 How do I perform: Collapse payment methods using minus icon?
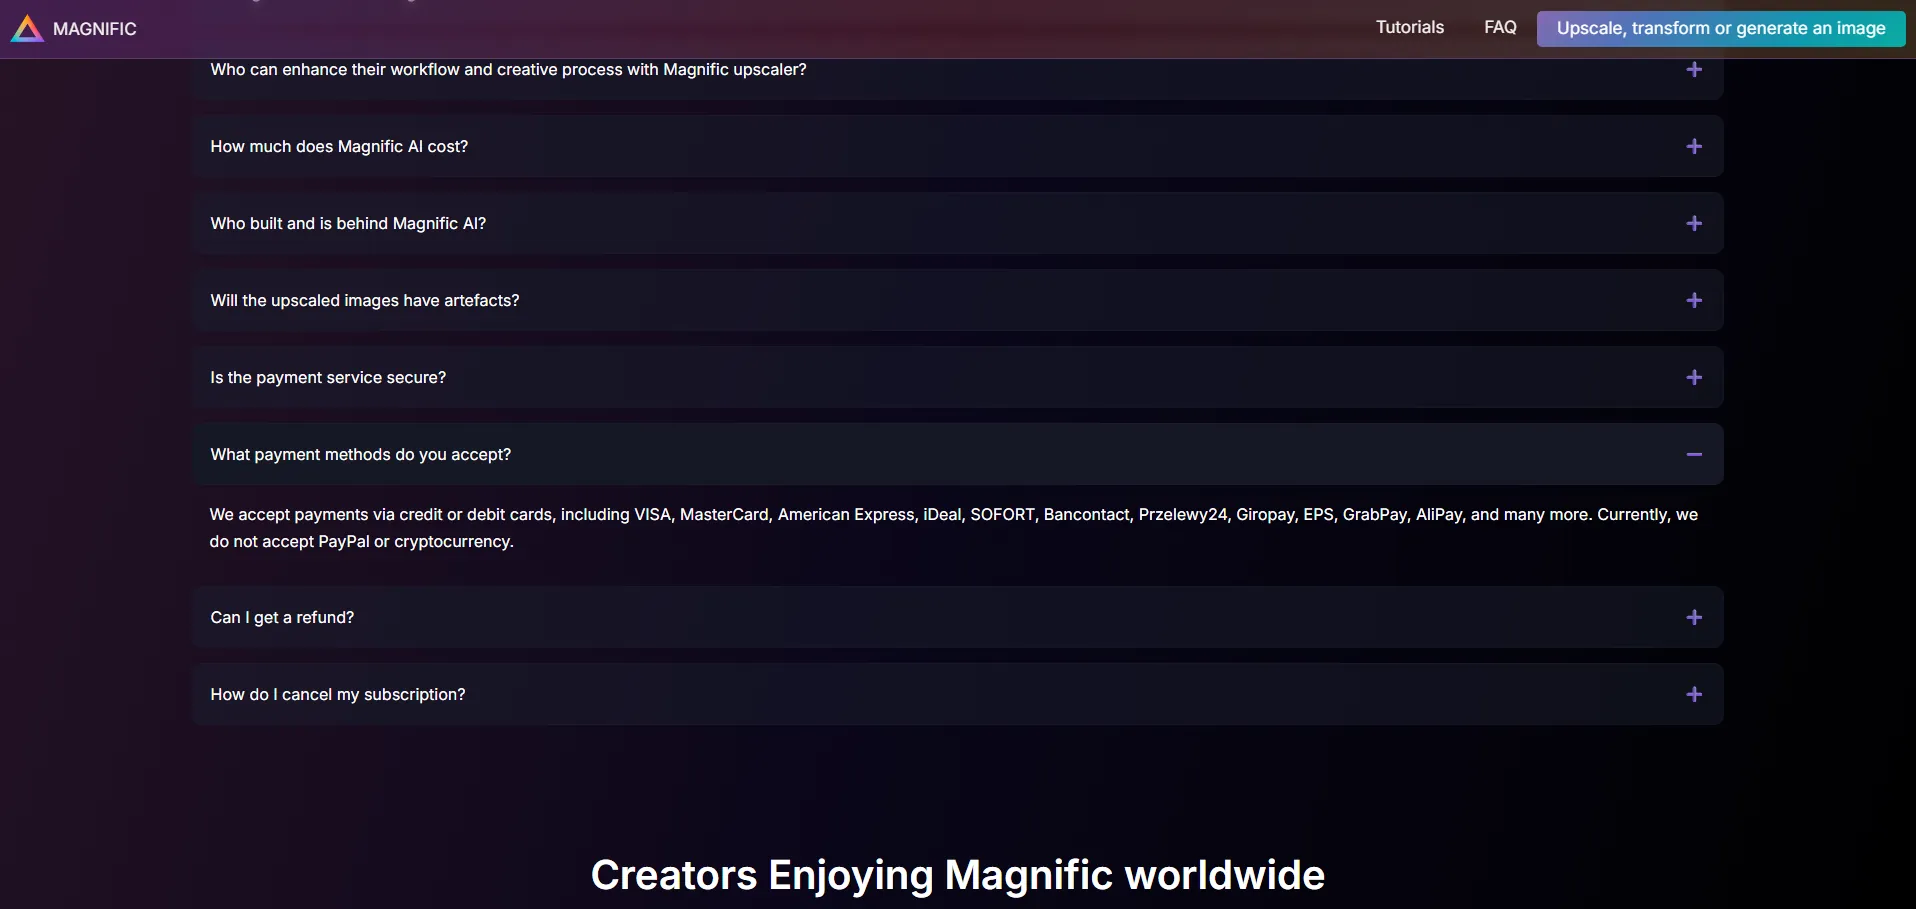coord(1693,455)
